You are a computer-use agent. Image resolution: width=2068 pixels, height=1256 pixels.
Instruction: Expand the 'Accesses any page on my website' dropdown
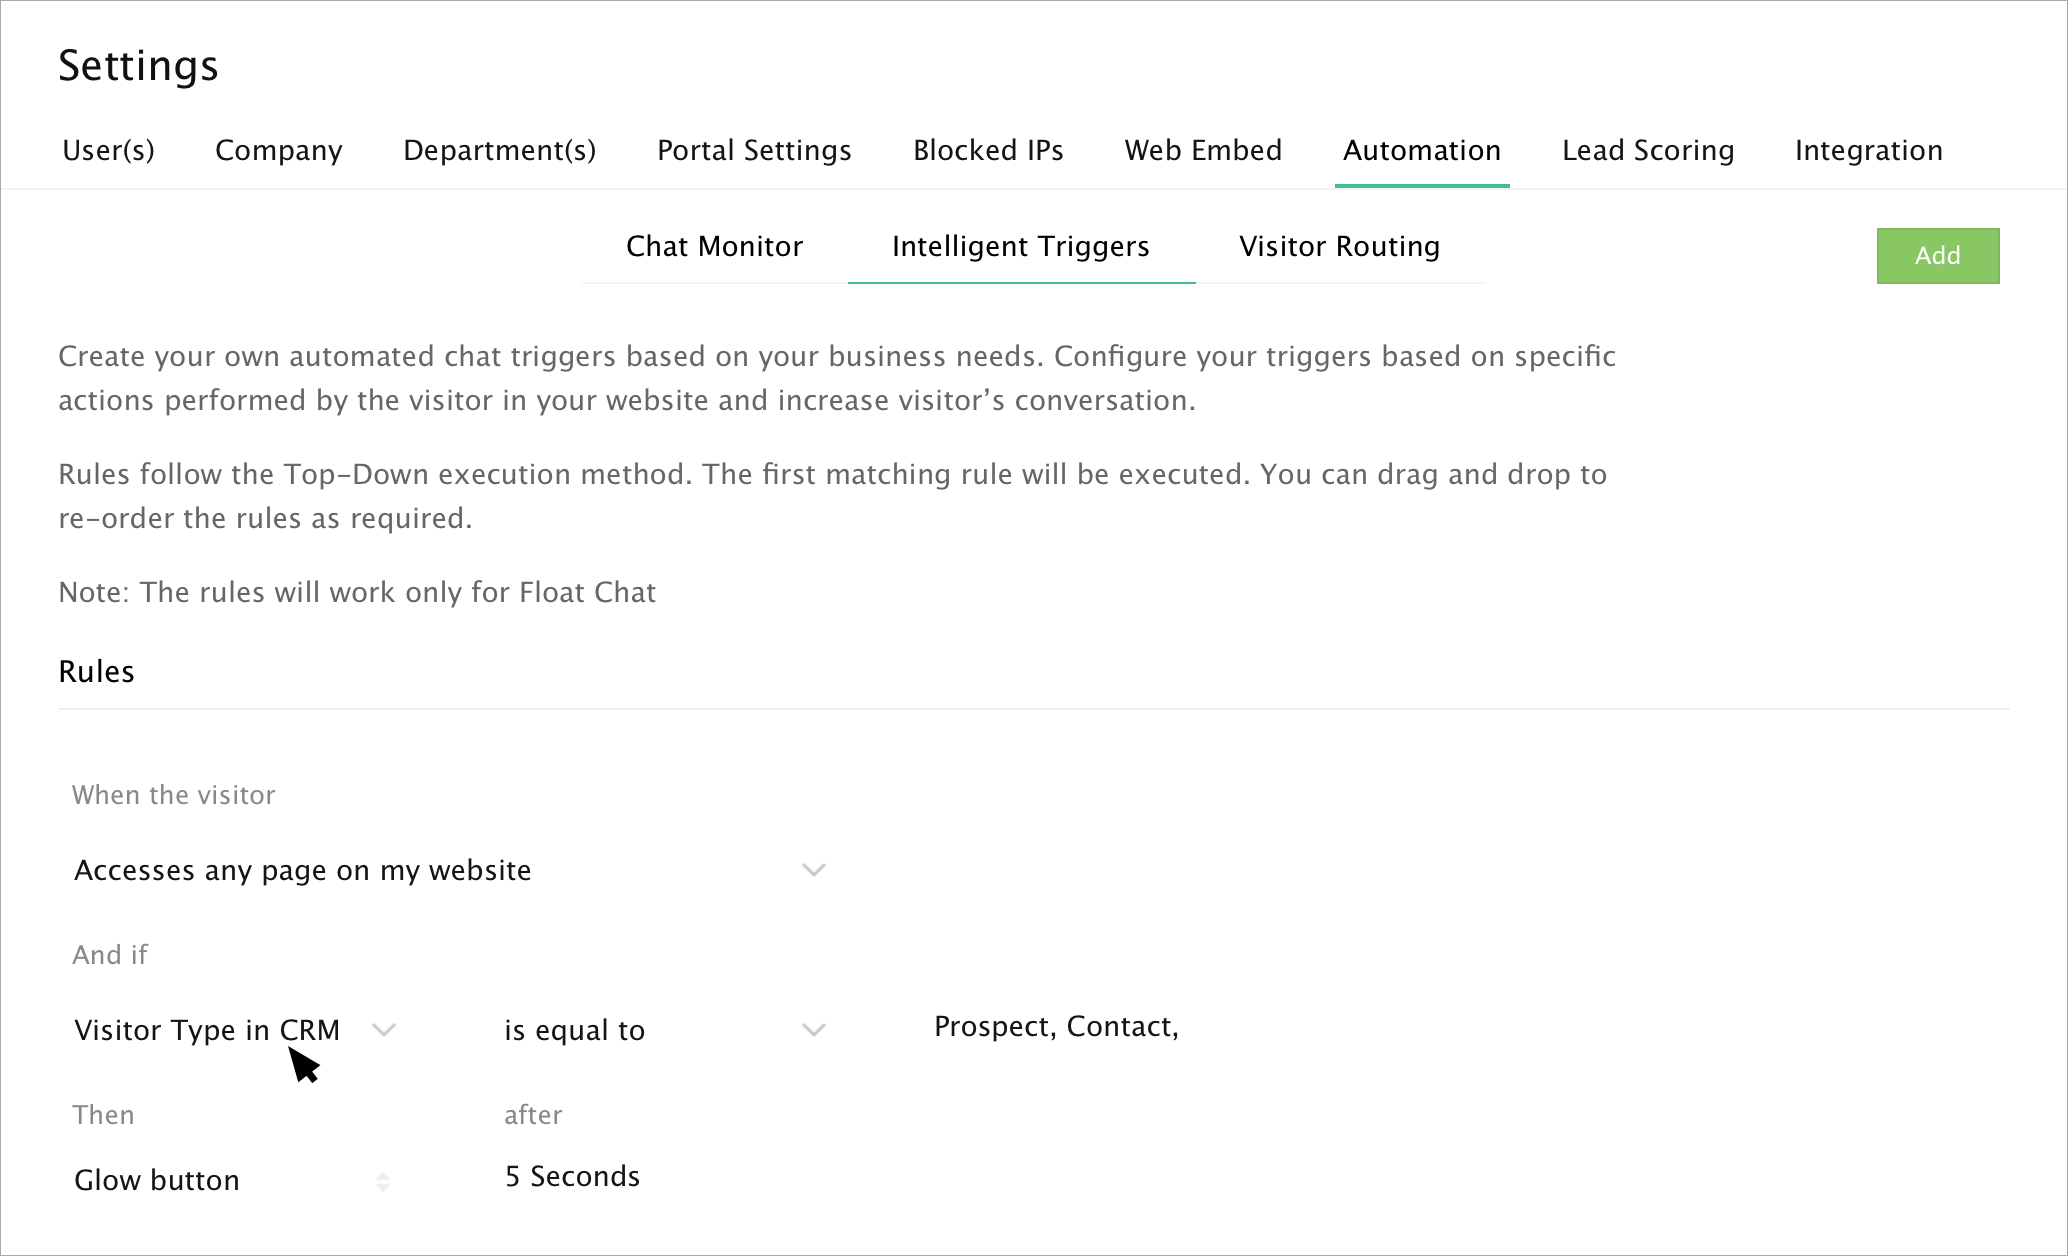(450, 870)
